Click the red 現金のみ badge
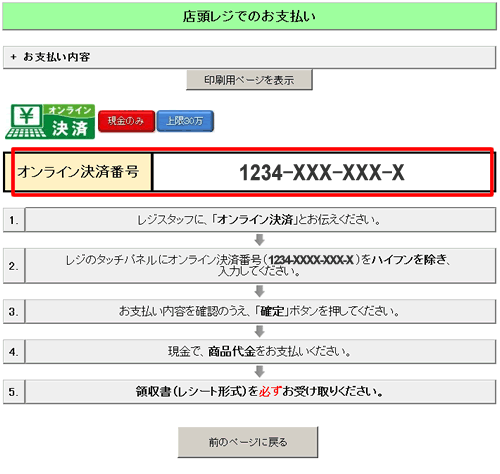Viewport: 500px width, 474px height. (x=126, y=121)
